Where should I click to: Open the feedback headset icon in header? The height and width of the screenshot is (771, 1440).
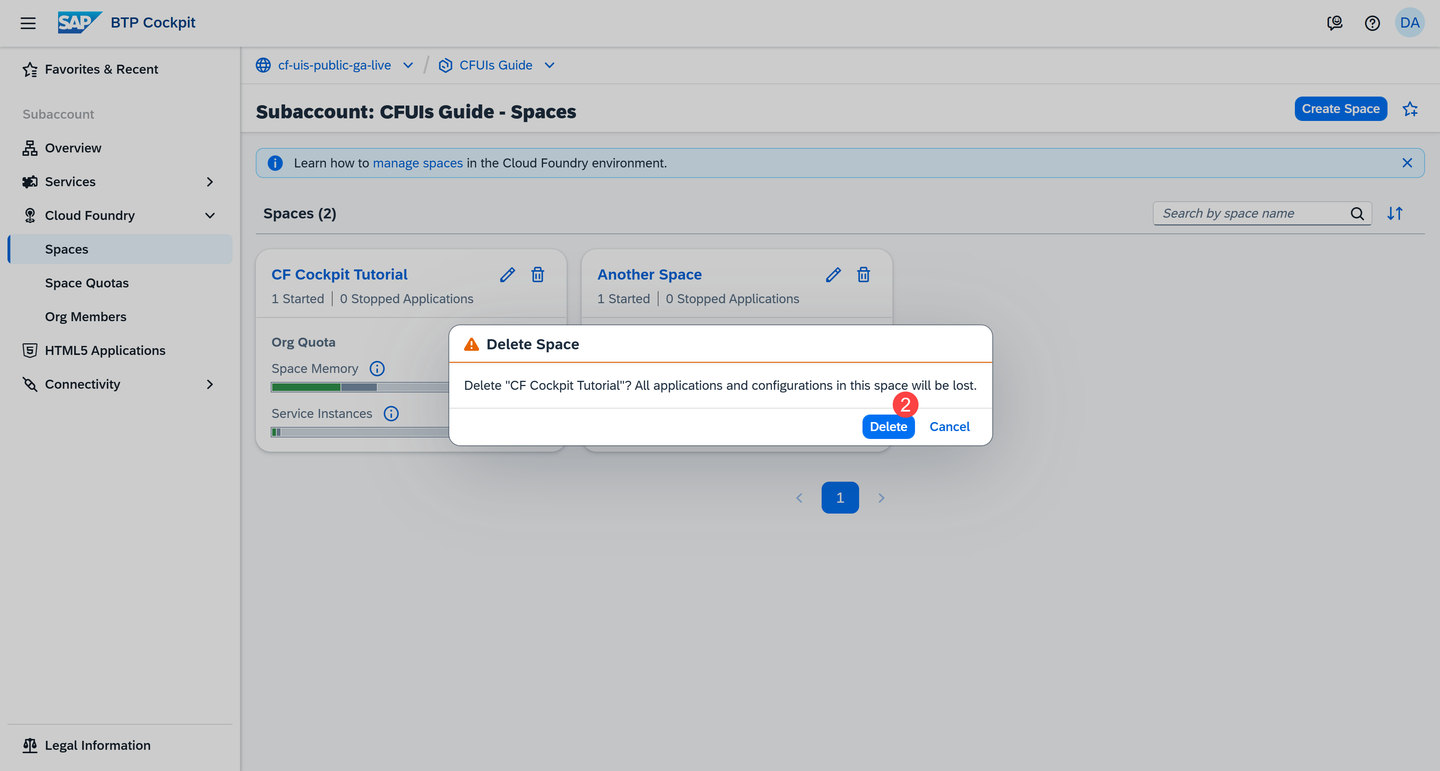(x=1335, y=23)
